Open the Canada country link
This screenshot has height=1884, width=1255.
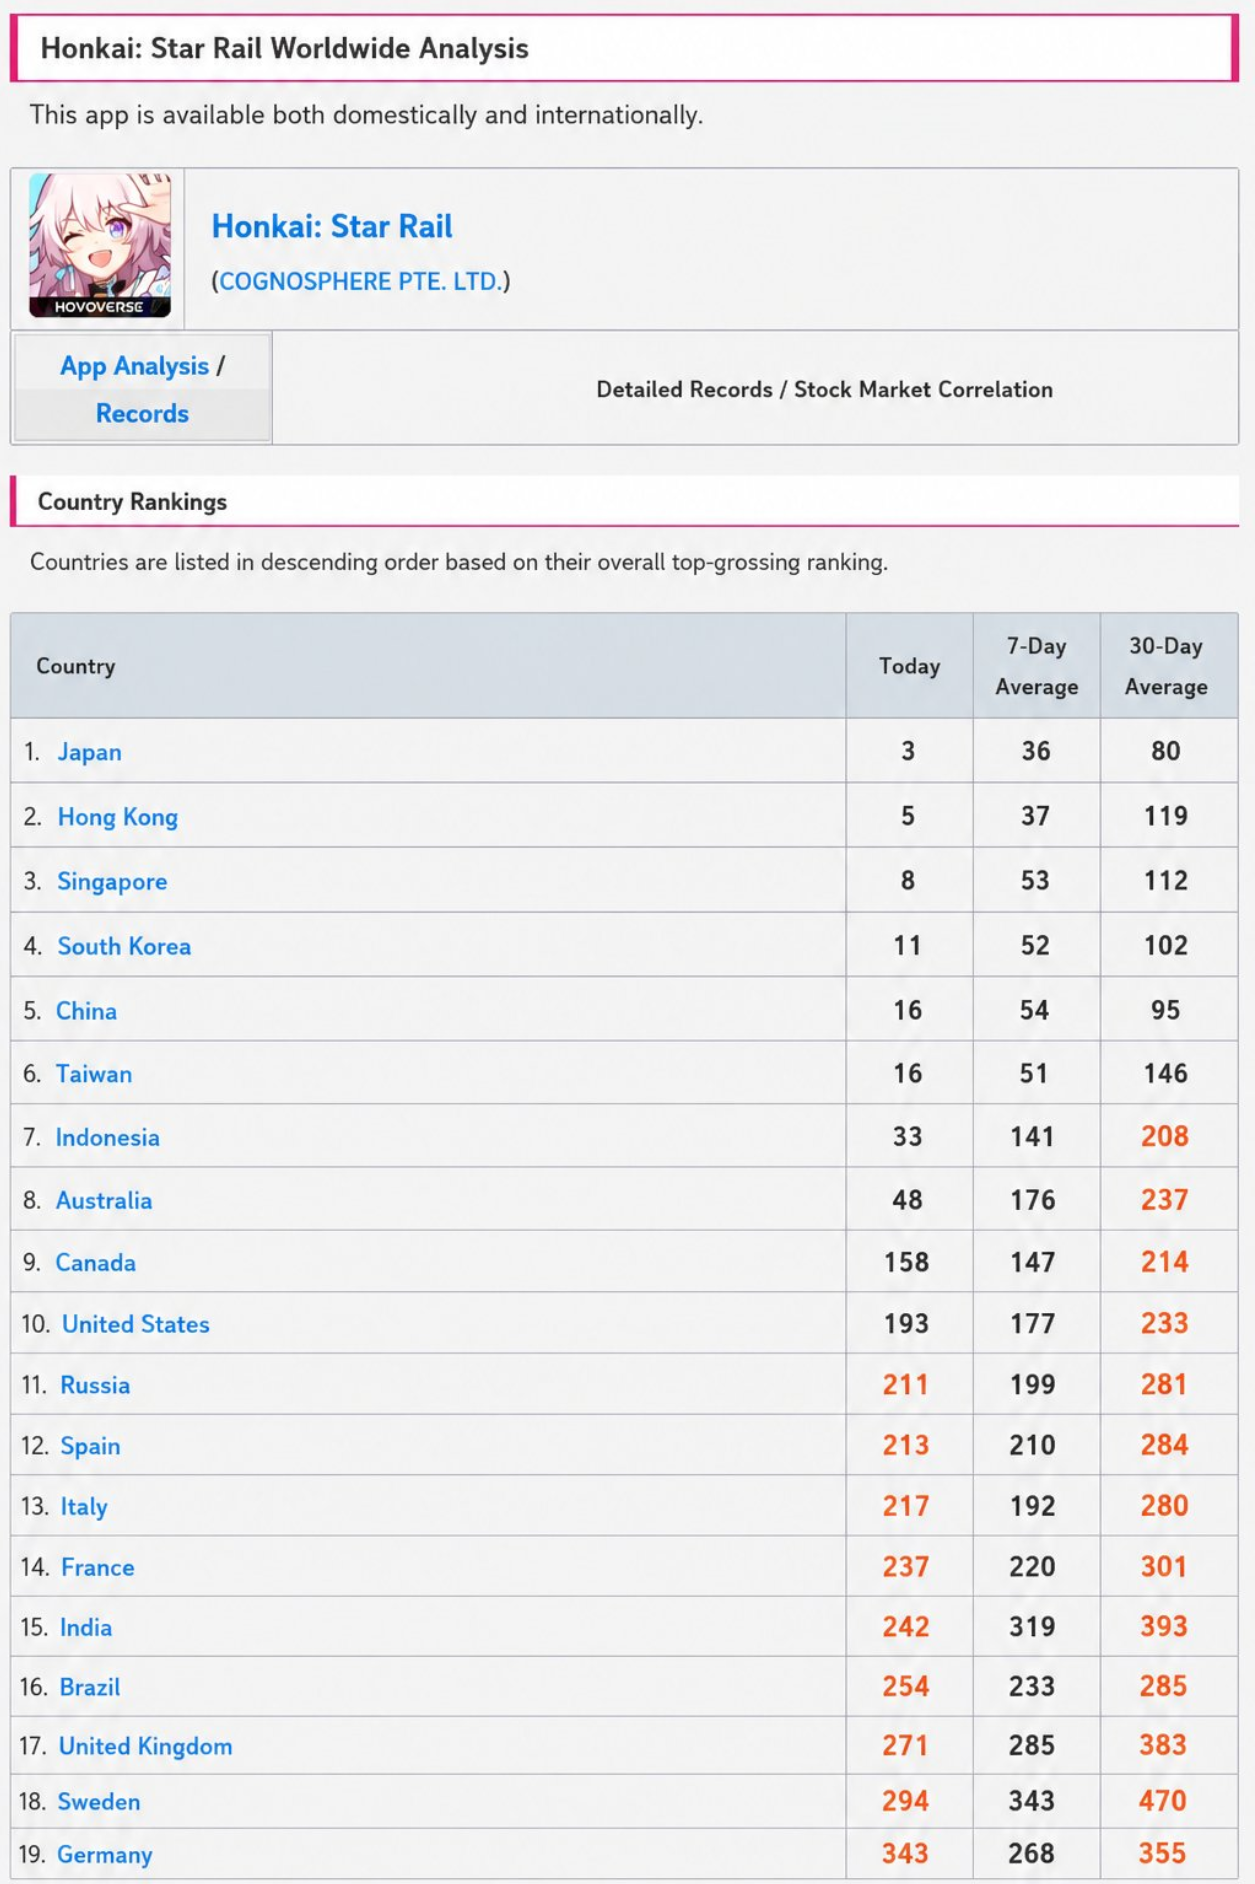click(95, 1262)
